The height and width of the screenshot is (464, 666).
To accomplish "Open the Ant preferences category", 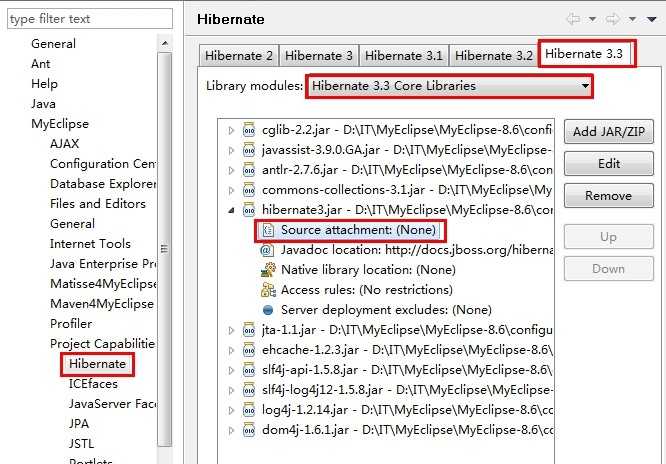I will click(x=40, y=64).
